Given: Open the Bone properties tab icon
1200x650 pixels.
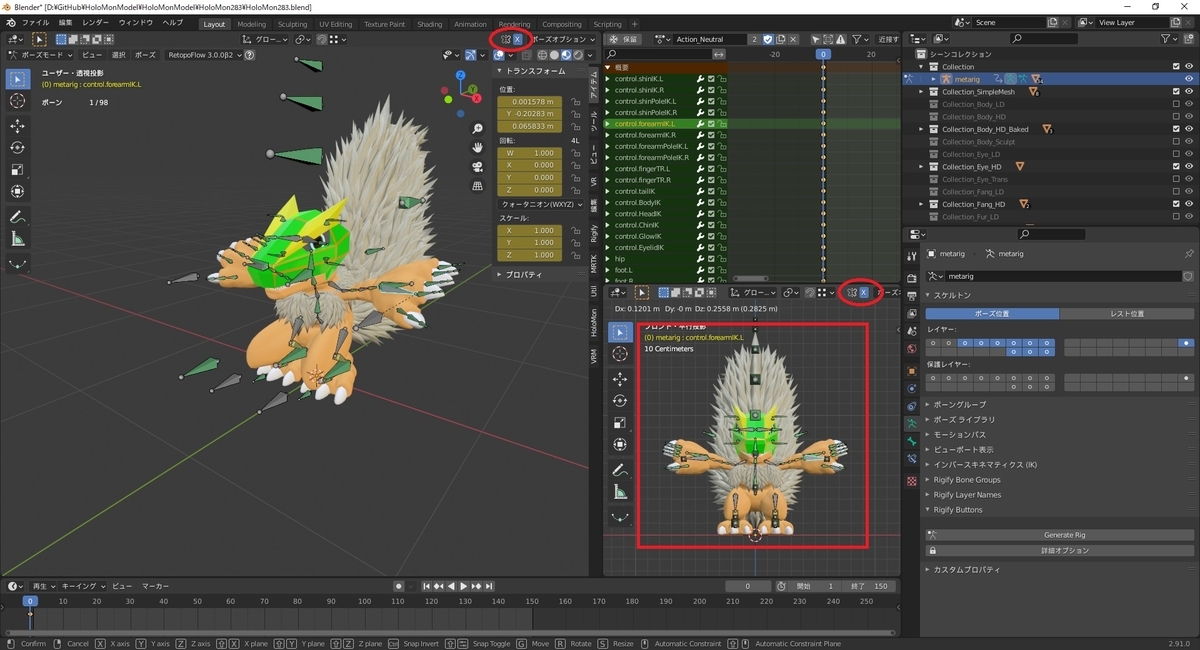Looking at the screenshot, I should (x=911, y=441).
